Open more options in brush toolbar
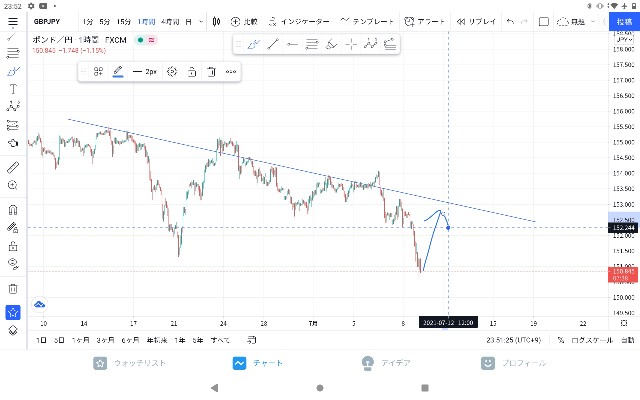 (231, 72)
